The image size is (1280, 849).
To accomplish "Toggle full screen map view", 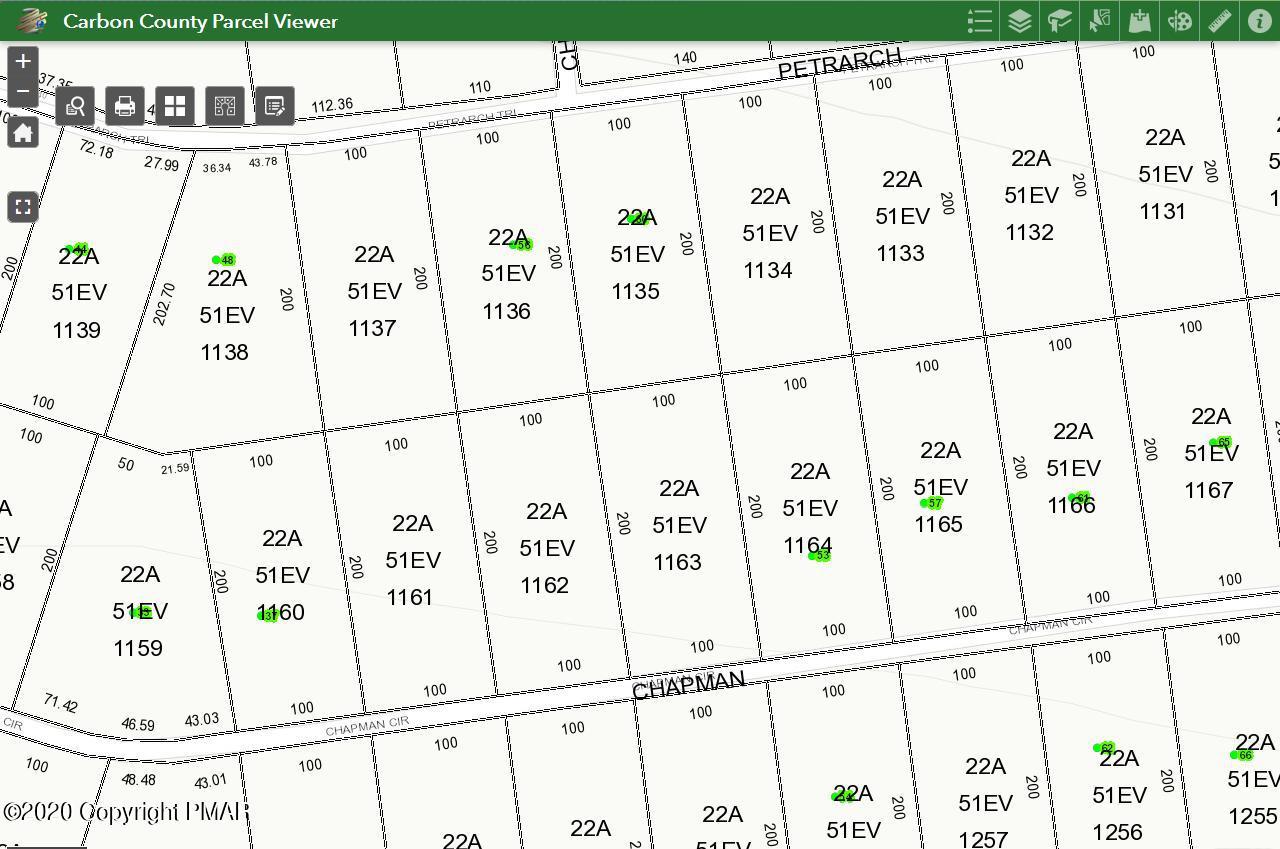I will 23,207.
